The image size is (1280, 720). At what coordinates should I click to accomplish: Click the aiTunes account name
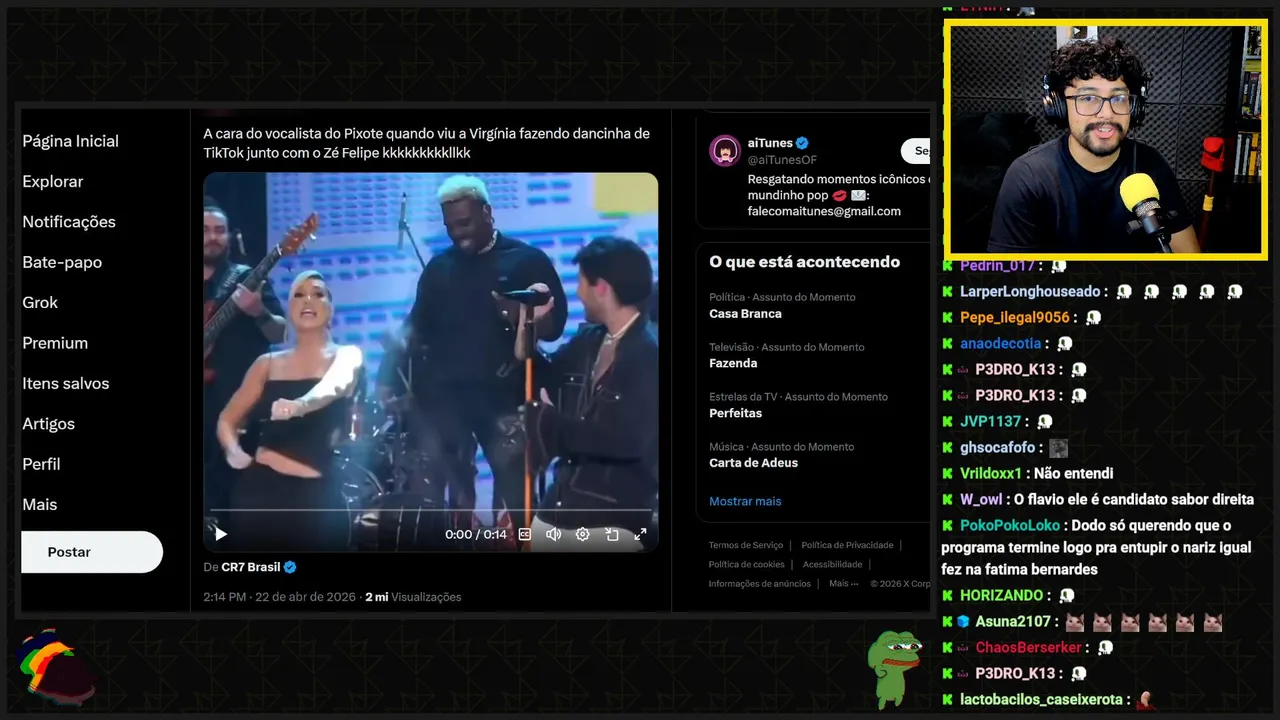[770, 143]
